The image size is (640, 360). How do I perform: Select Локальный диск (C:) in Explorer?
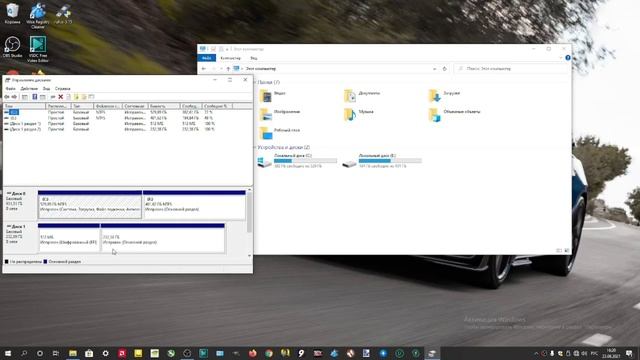click(298, 161)
